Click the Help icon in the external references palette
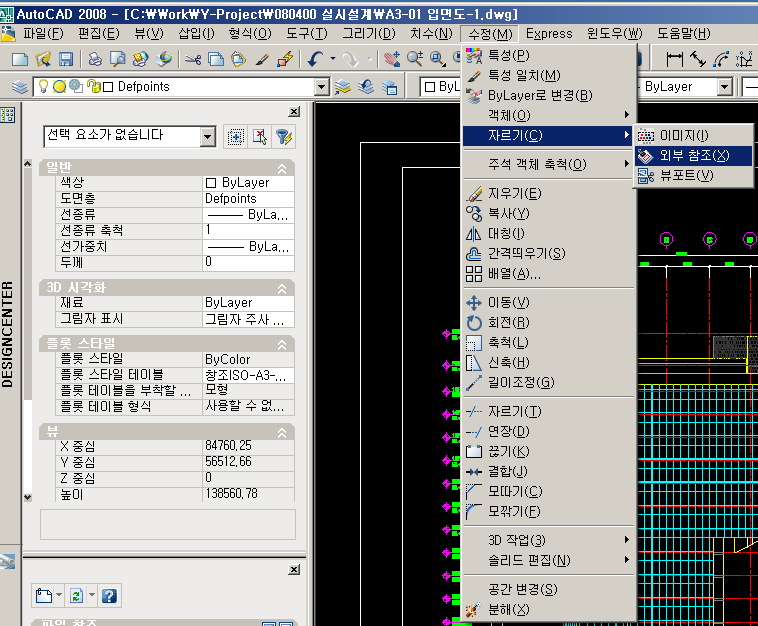 pyautogui.click(x=110, y=596)
